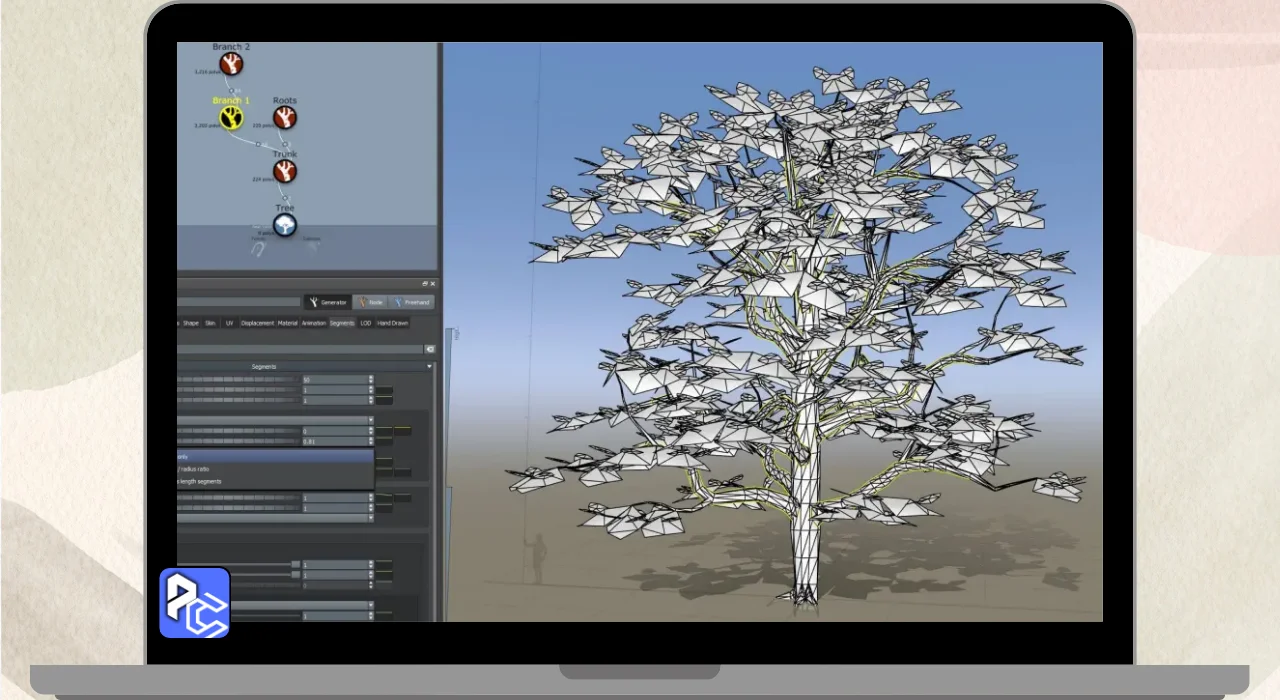
Task: Select the yellow Branch 1 node
Action: click(x=231, y=119)
